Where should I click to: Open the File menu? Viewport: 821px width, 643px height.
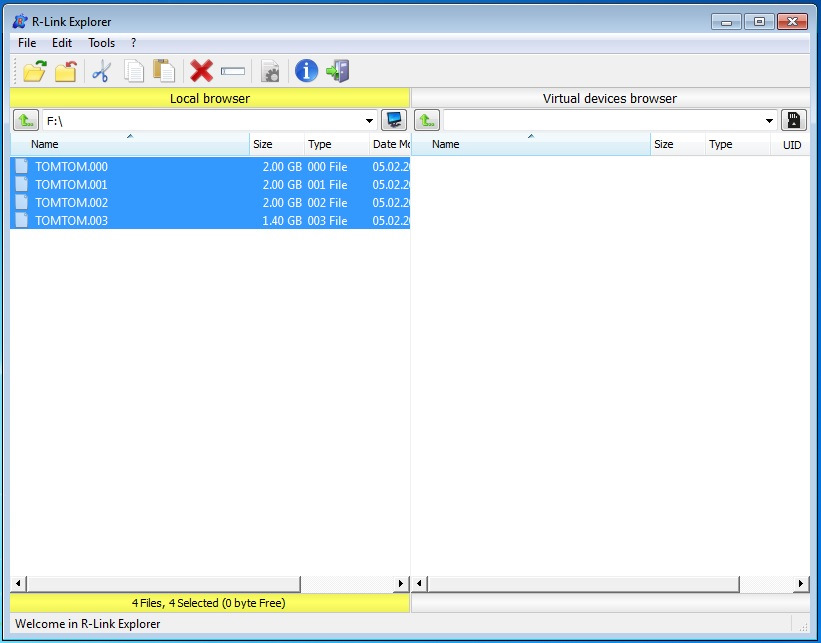coord(27,43)
